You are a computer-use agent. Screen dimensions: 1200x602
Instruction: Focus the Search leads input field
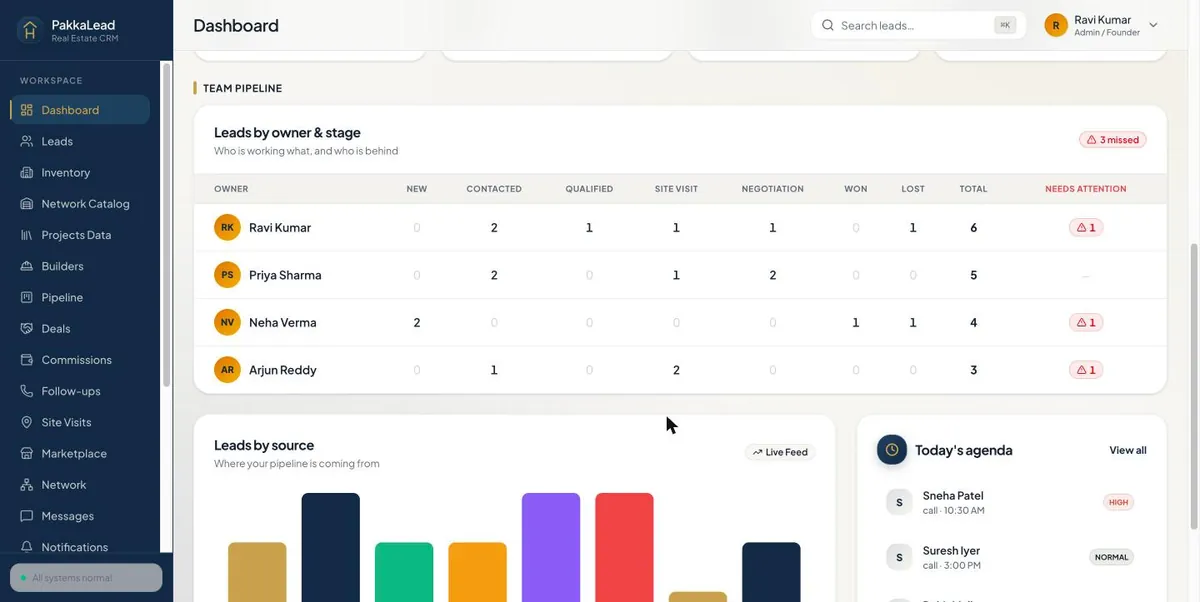(919, 25)
